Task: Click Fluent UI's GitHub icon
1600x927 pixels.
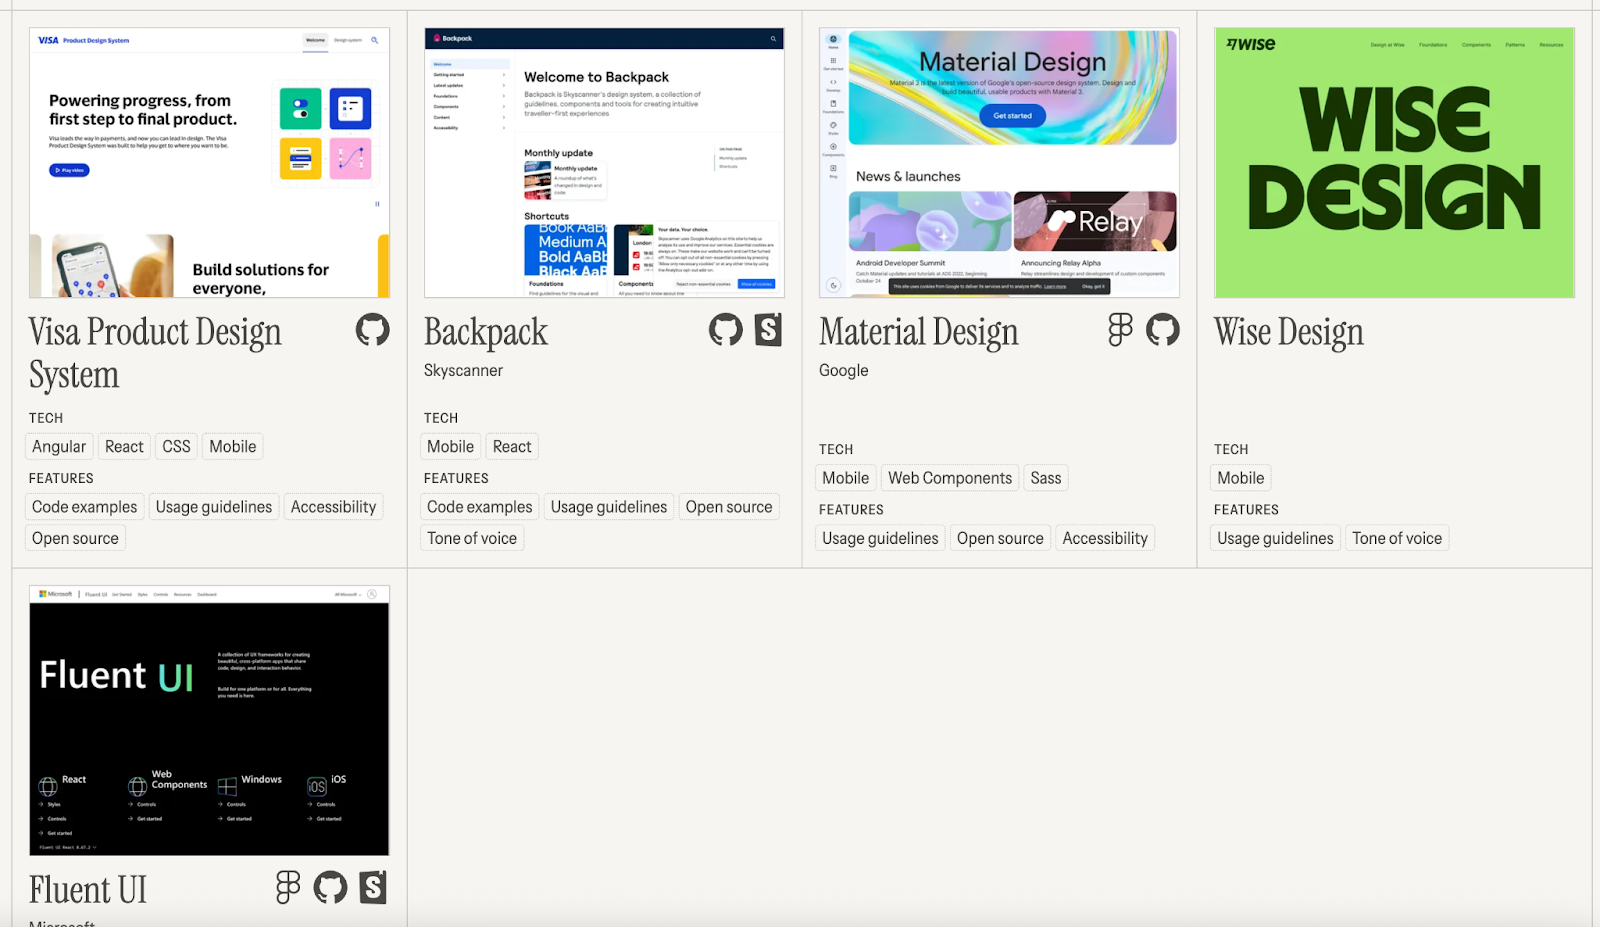Action: click(330, 887)
